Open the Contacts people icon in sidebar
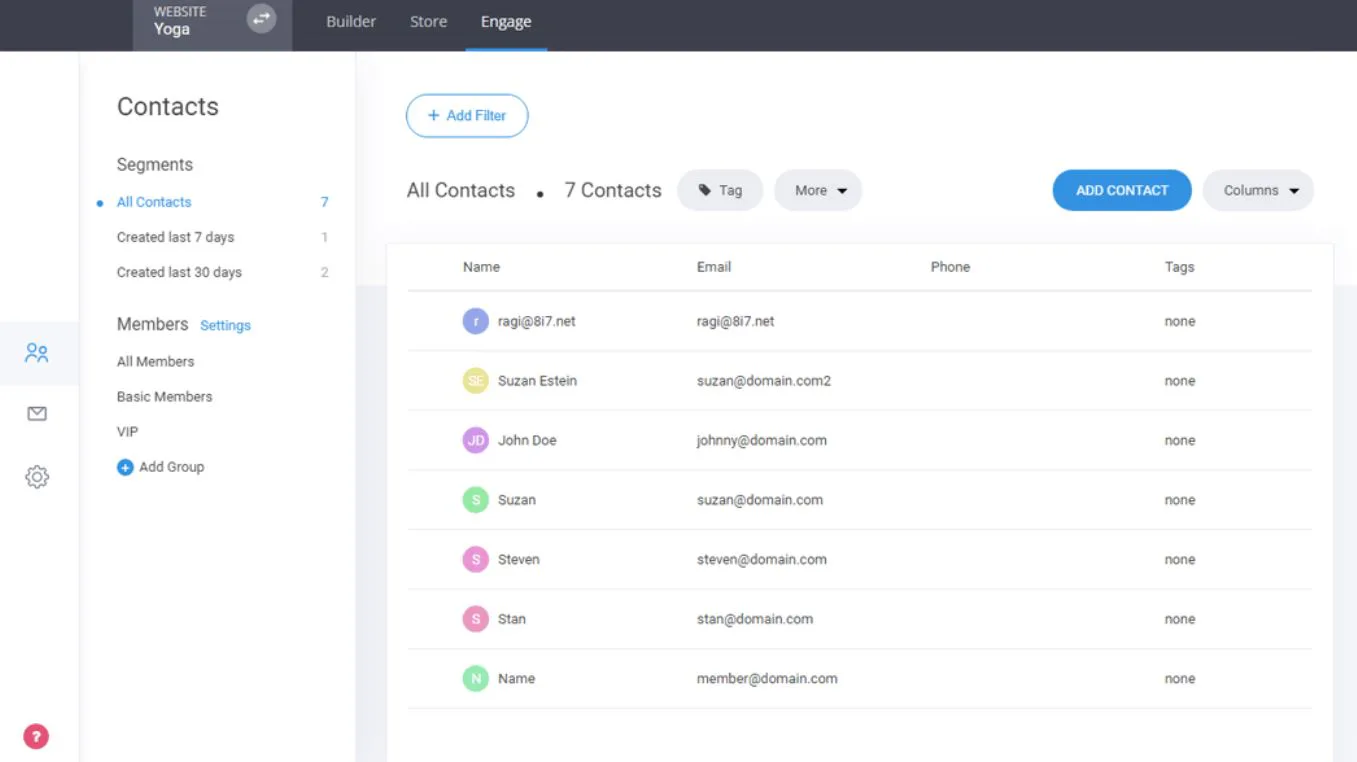This screenshot has width=1357, height=762. (37, 353)
